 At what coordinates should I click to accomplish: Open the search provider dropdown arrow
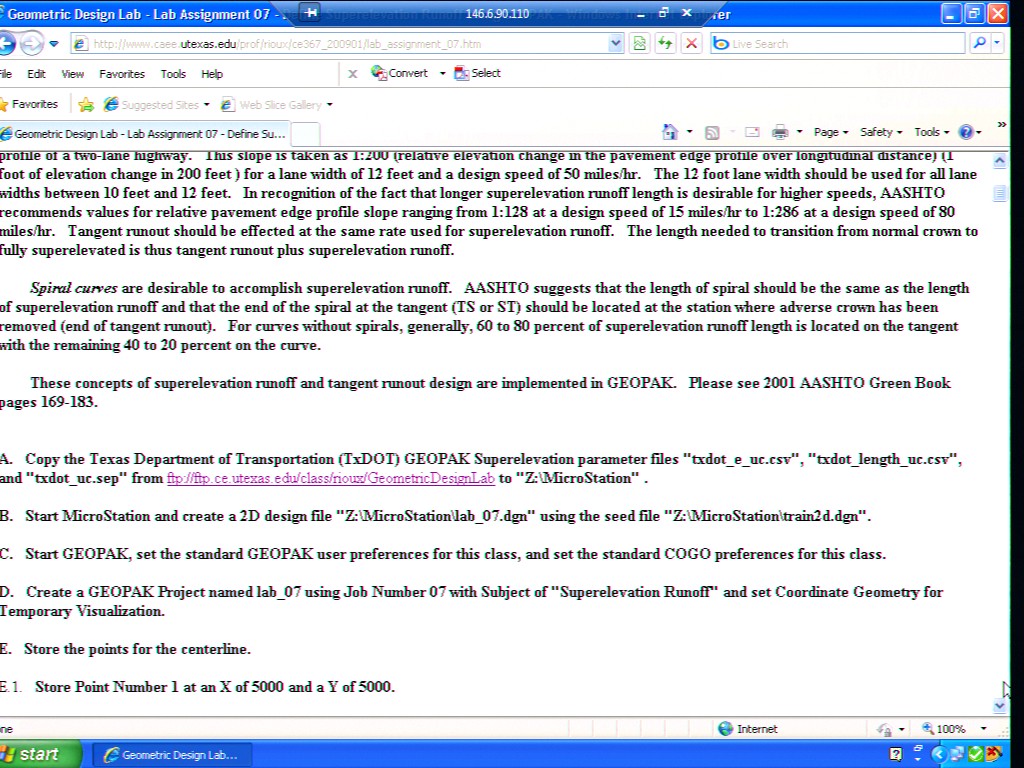(x=997, y=43)
